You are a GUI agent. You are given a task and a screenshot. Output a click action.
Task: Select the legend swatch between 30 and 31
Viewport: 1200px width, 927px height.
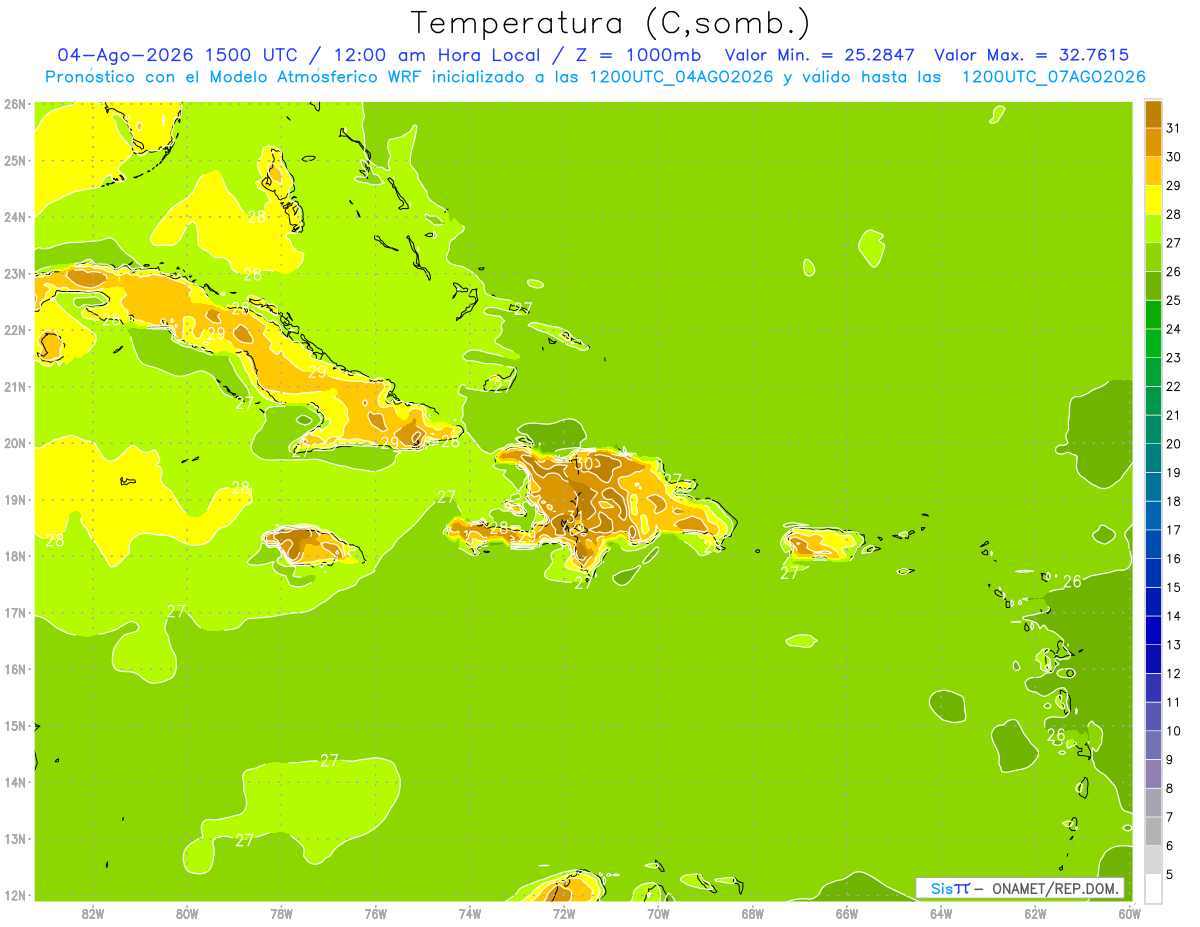tap(1153, 142)
